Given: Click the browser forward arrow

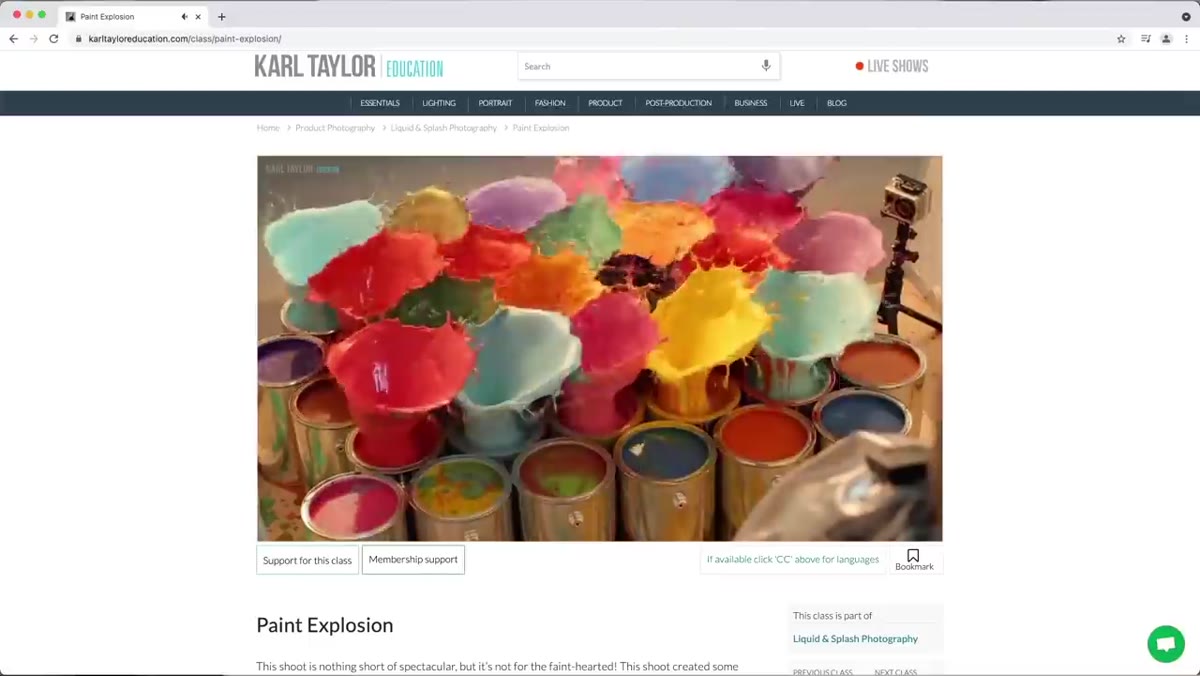Looking at the screenshot, I should click(x=33, y=39).
